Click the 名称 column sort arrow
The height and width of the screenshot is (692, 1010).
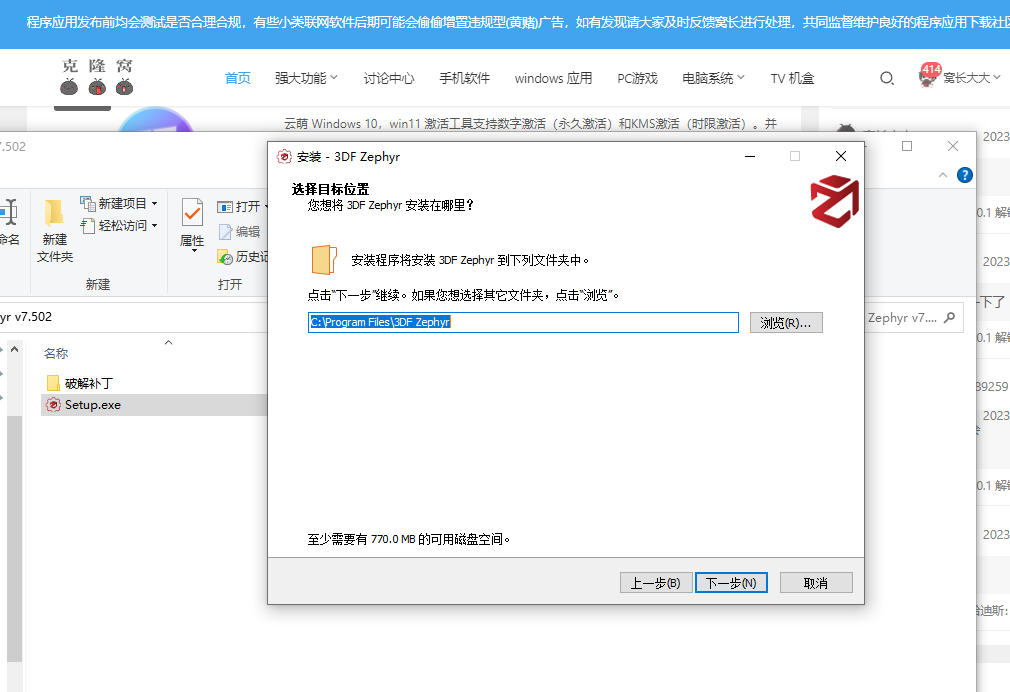169,343
